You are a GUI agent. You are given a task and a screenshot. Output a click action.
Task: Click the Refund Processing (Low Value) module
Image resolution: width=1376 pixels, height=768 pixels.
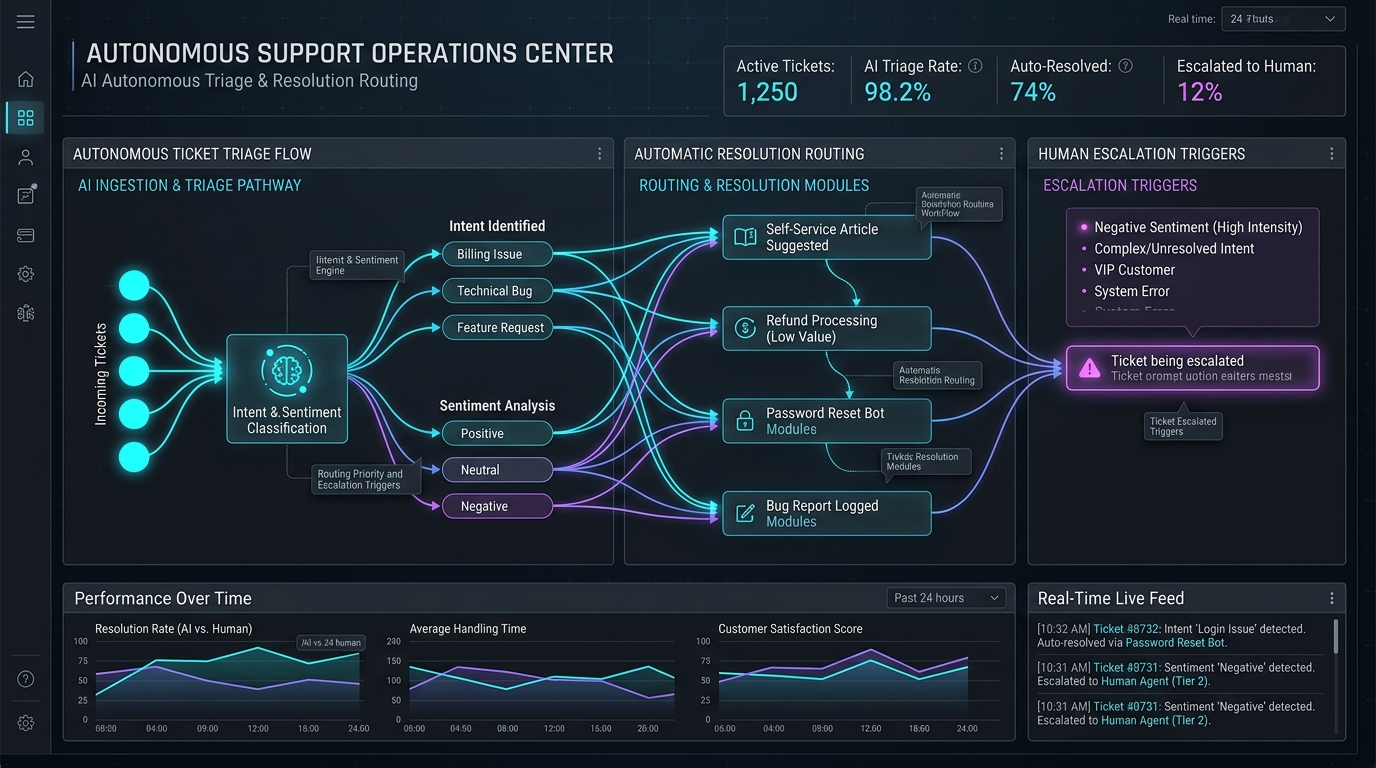[x=827, y=329]
